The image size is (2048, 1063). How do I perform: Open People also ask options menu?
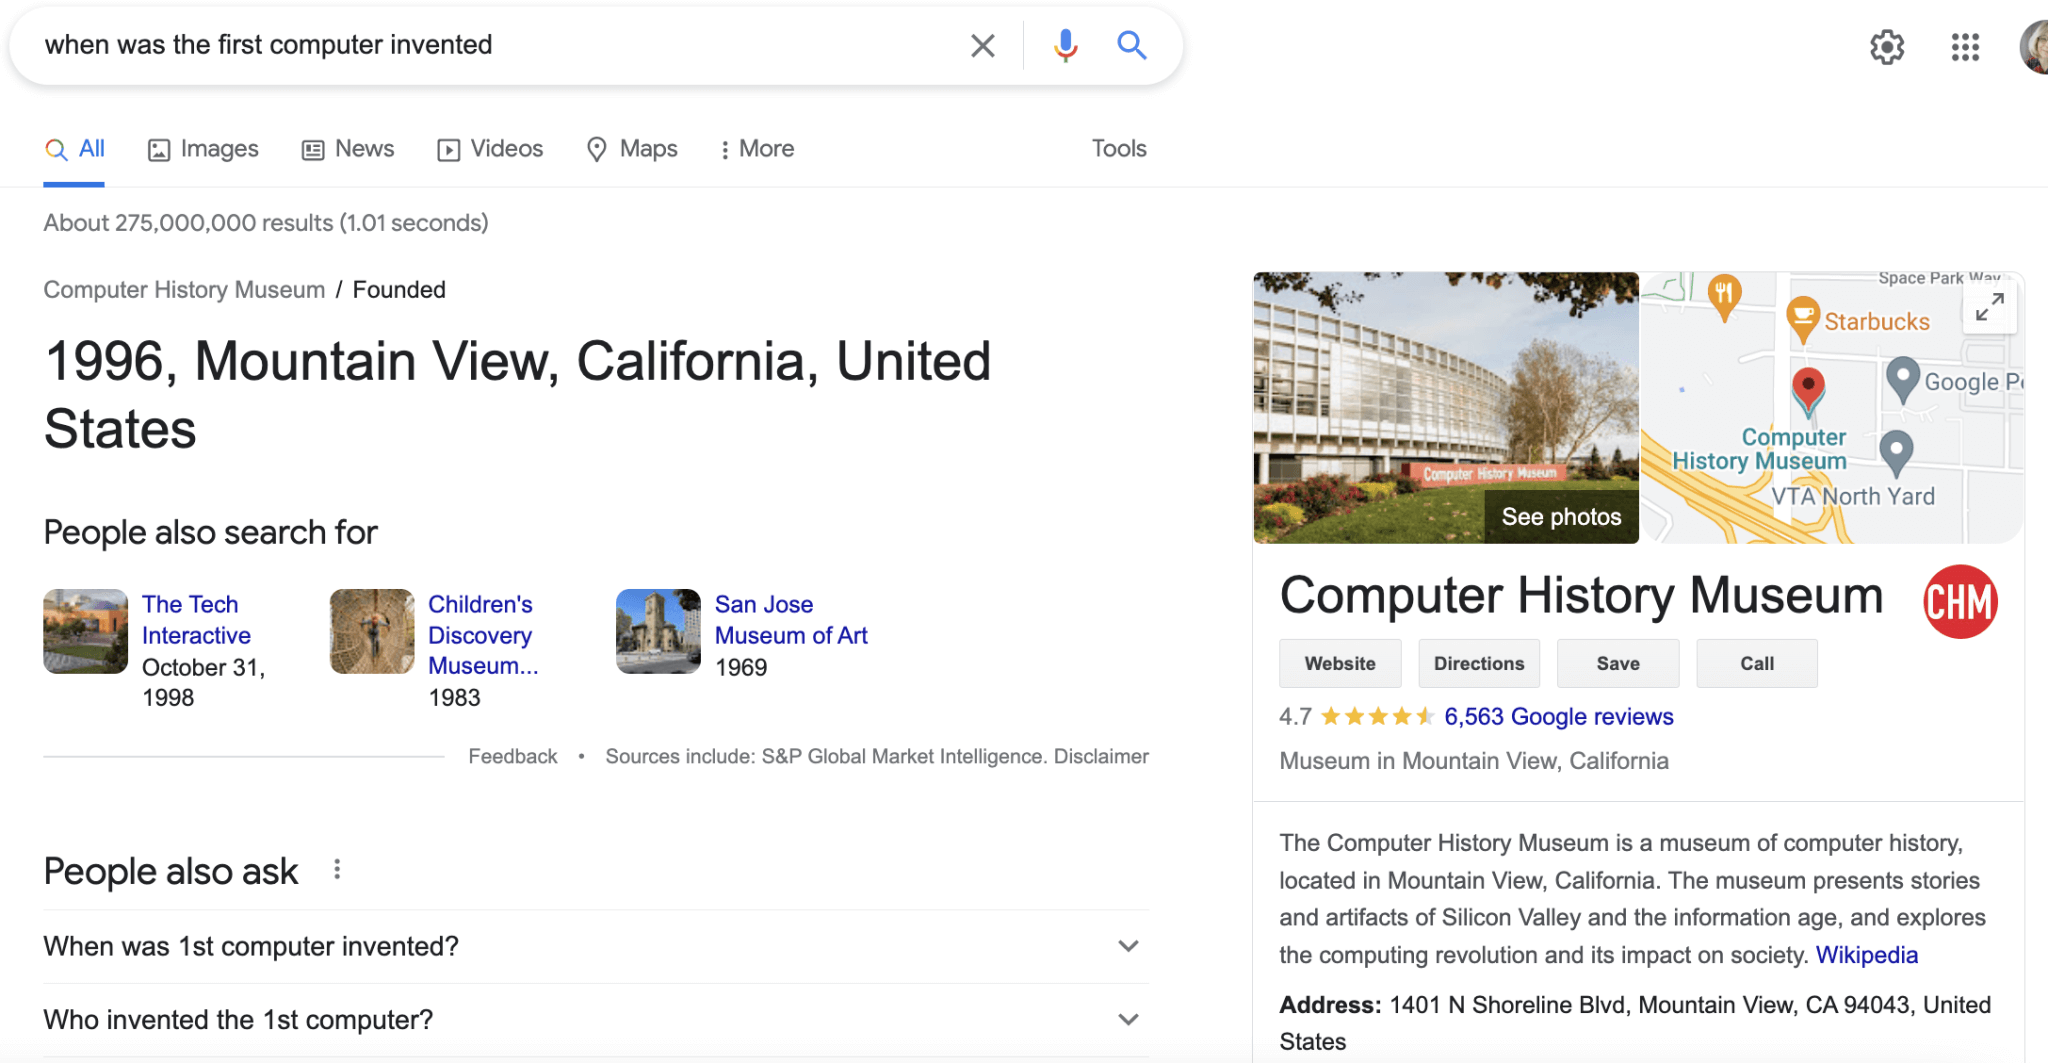[x=337, y=870]
